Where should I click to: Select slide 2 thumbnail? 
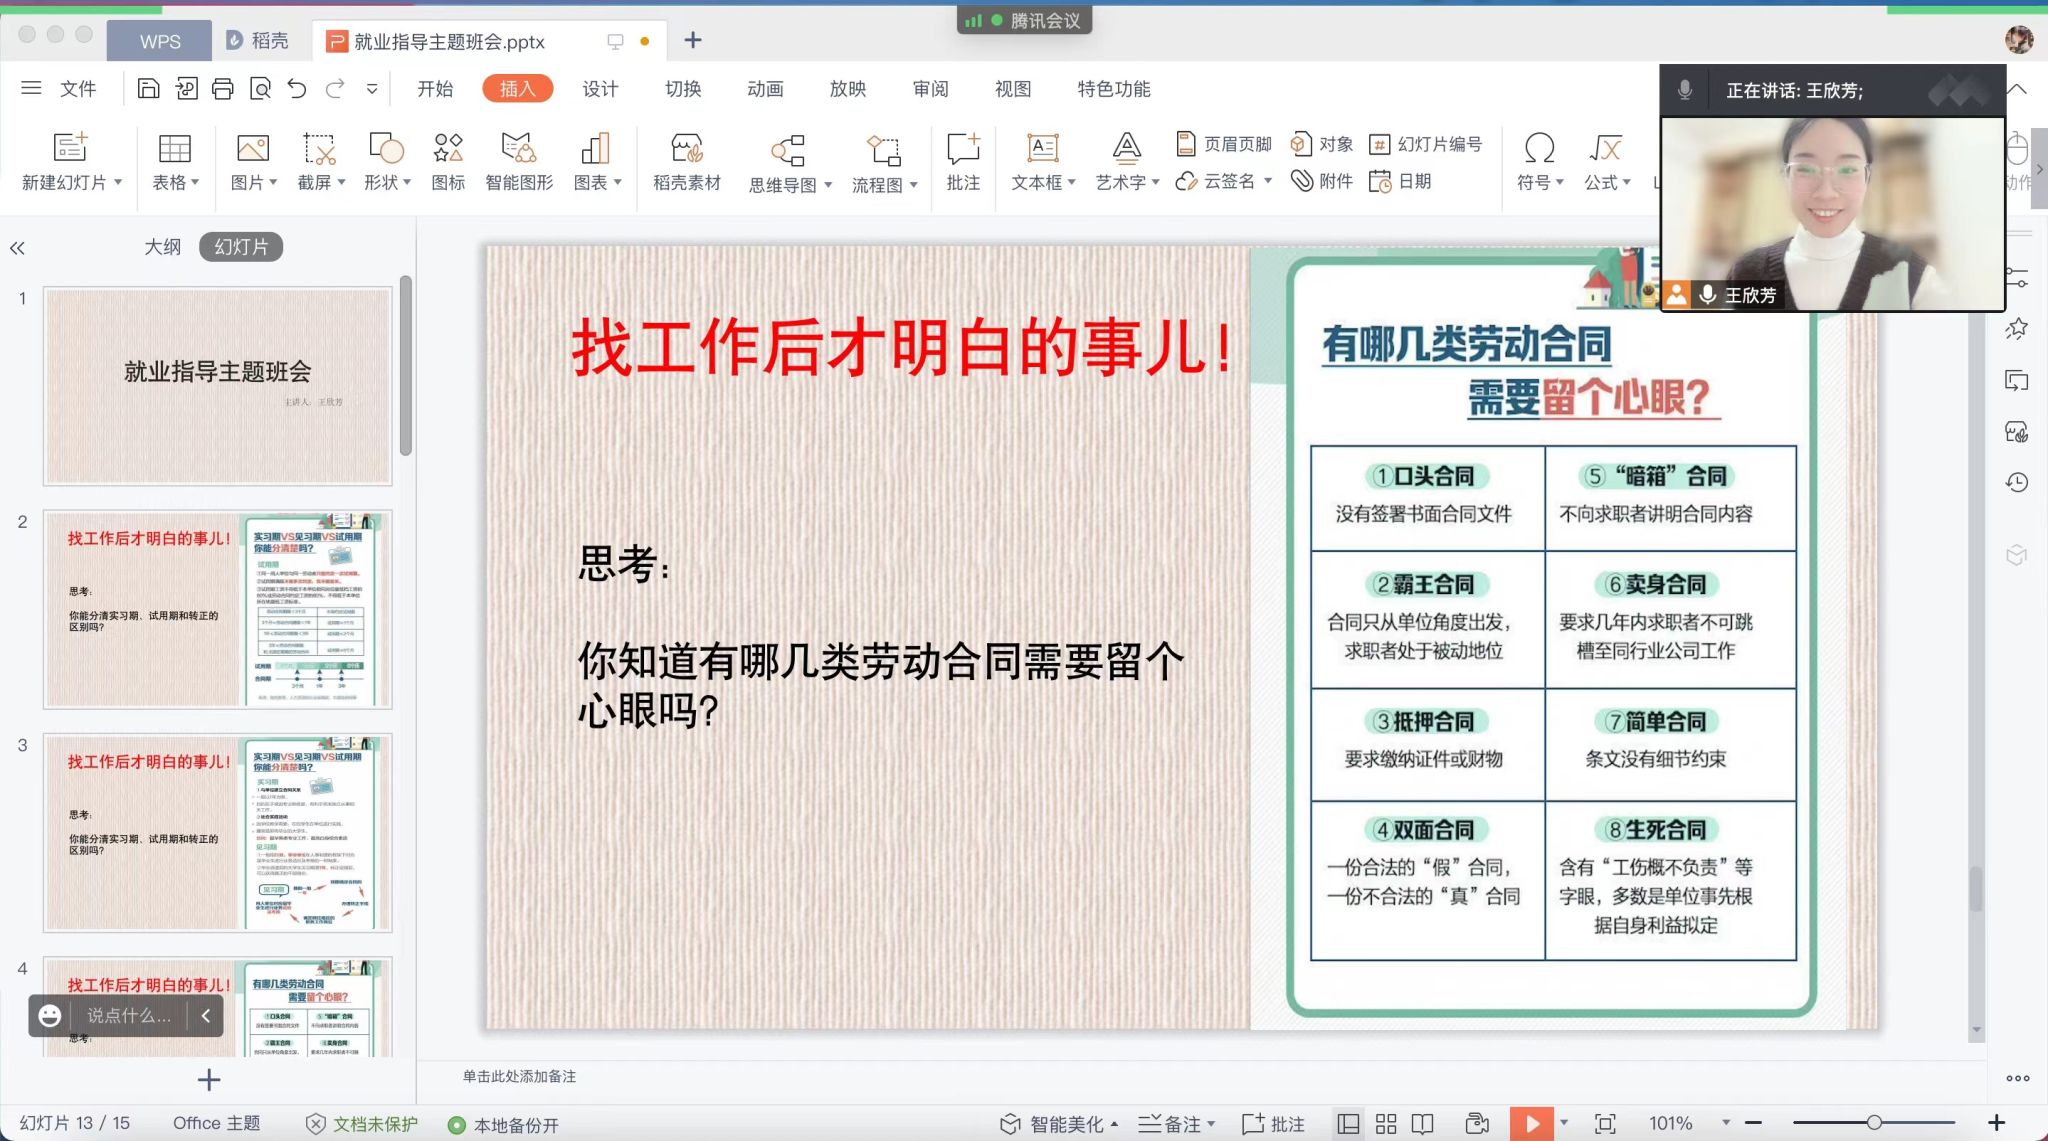click(217, 609)
